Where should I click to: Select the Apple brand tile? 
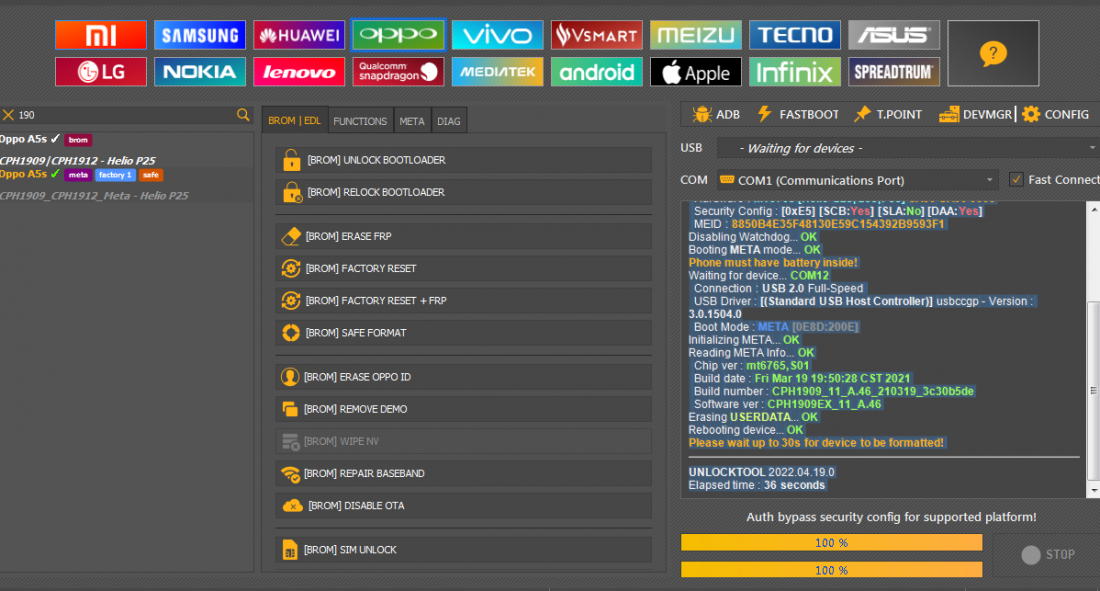click(x=696, y=72)
